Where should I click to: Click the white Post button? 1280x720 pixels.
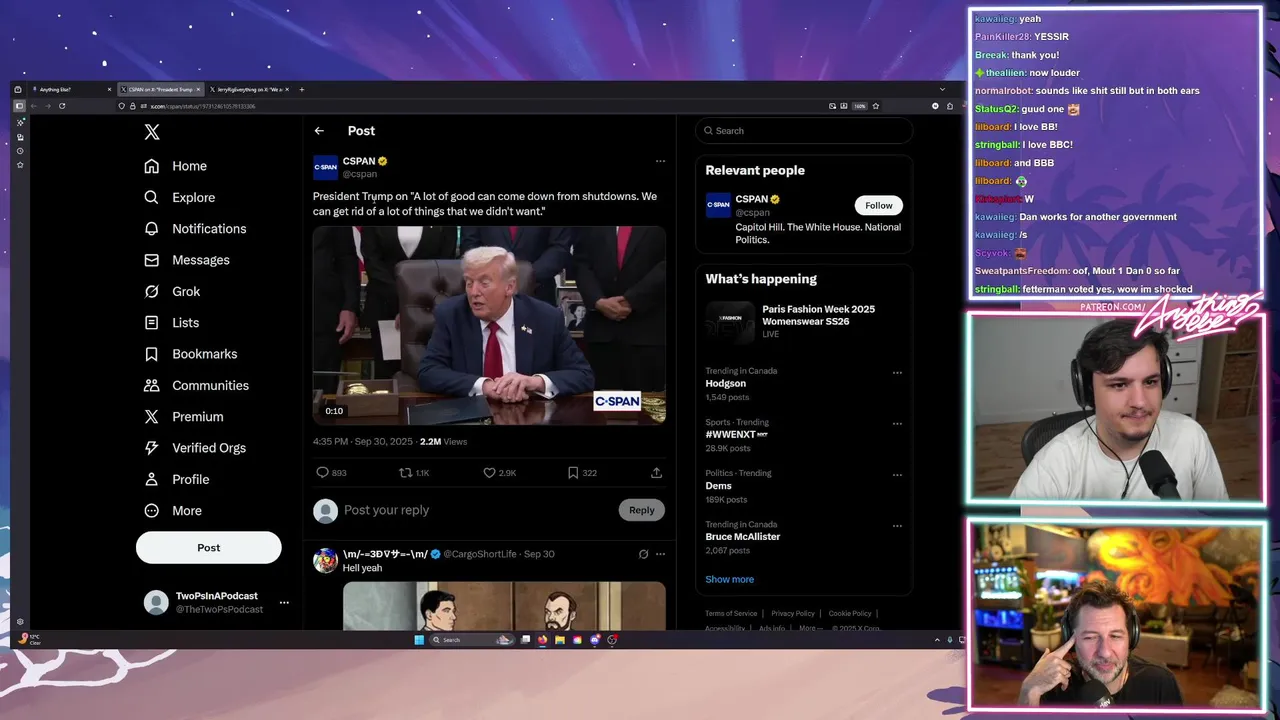point(209,547)
